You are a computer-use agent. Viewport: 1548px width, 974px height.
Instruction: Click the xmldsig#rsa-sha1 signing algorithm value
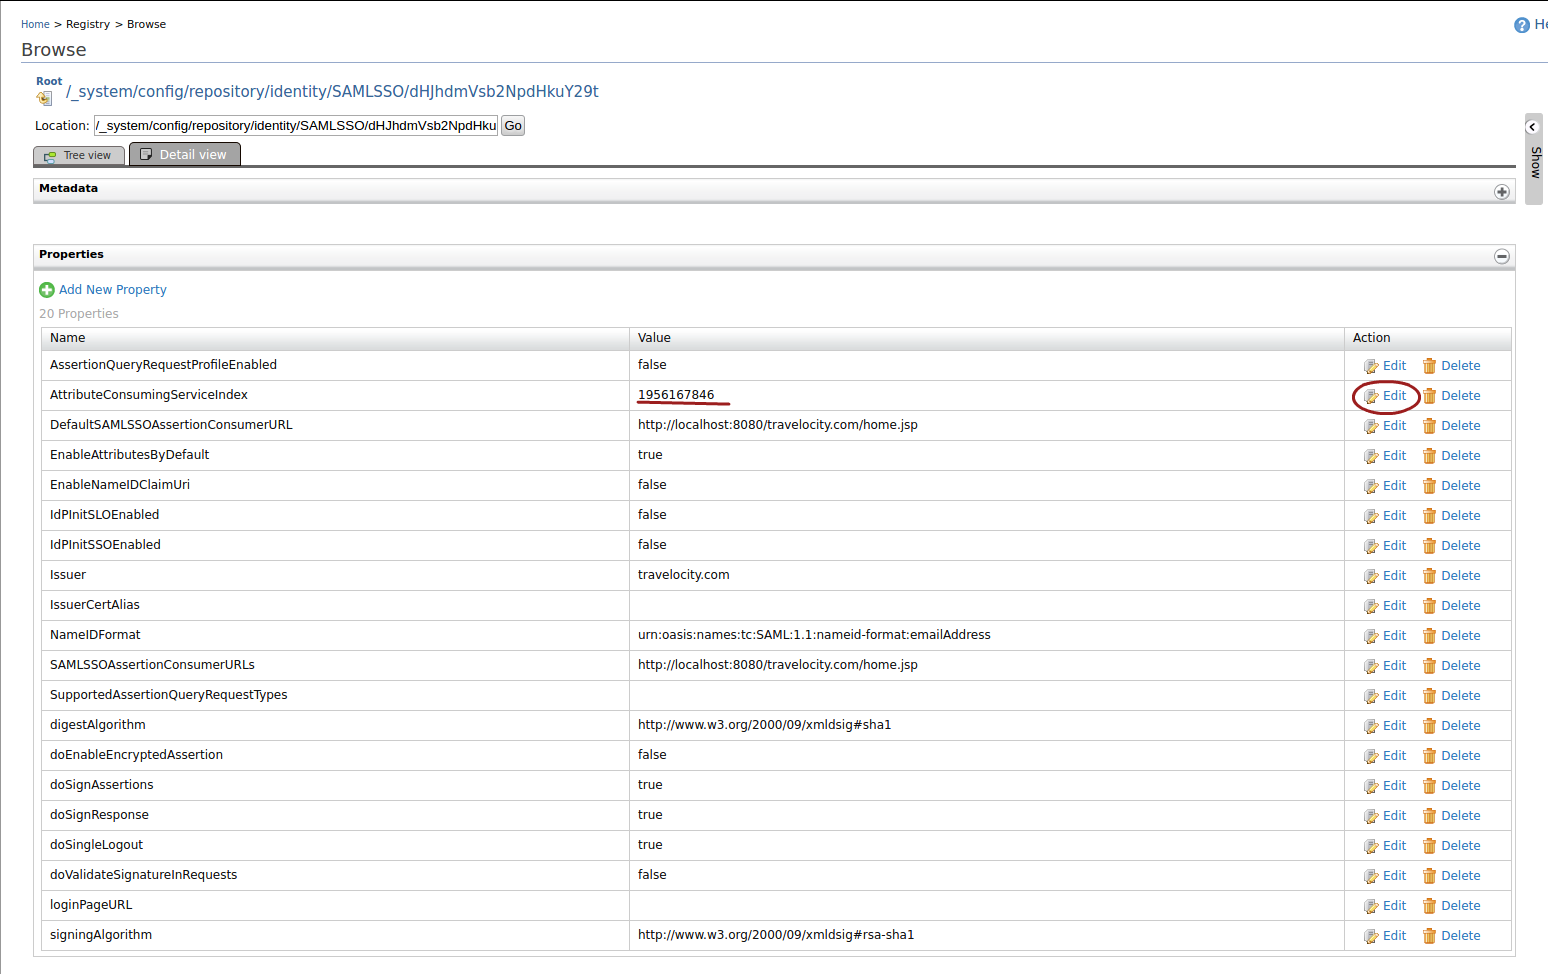(776, 935)
